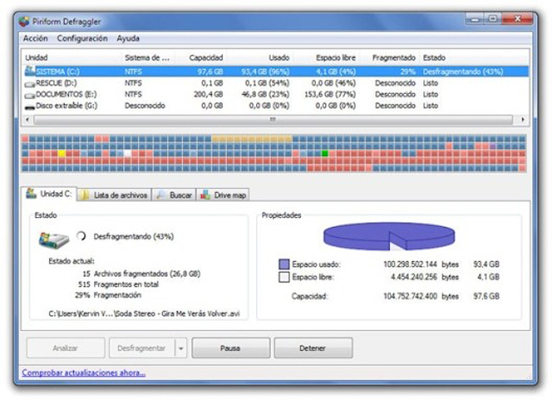Open the Acción menu
This screenshot has height=400, width=552.
[35, 38]
